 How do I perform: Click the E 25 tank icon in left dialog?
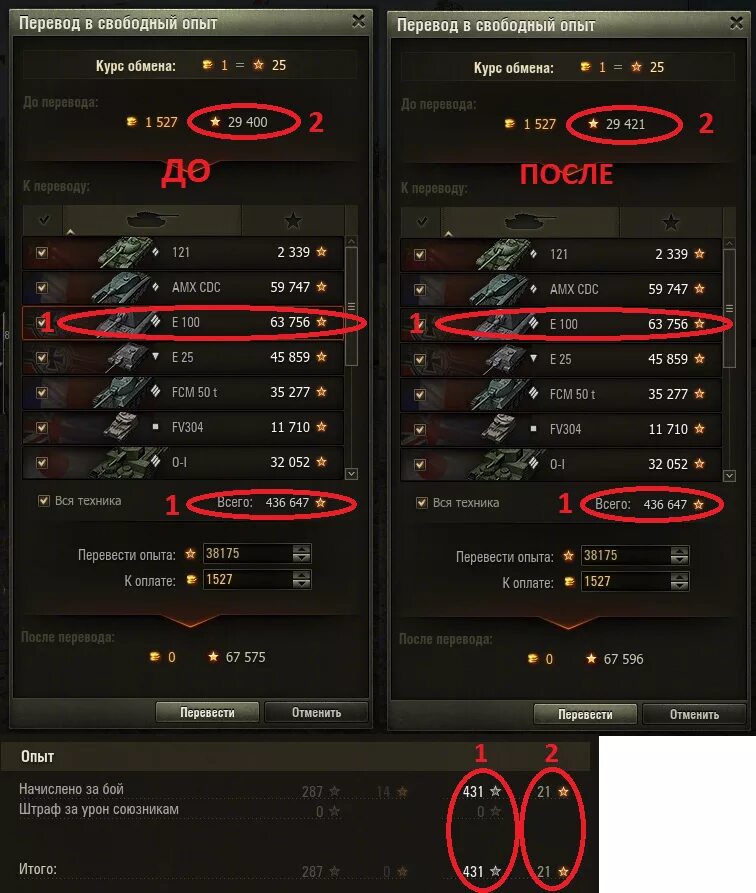[126, 358]
